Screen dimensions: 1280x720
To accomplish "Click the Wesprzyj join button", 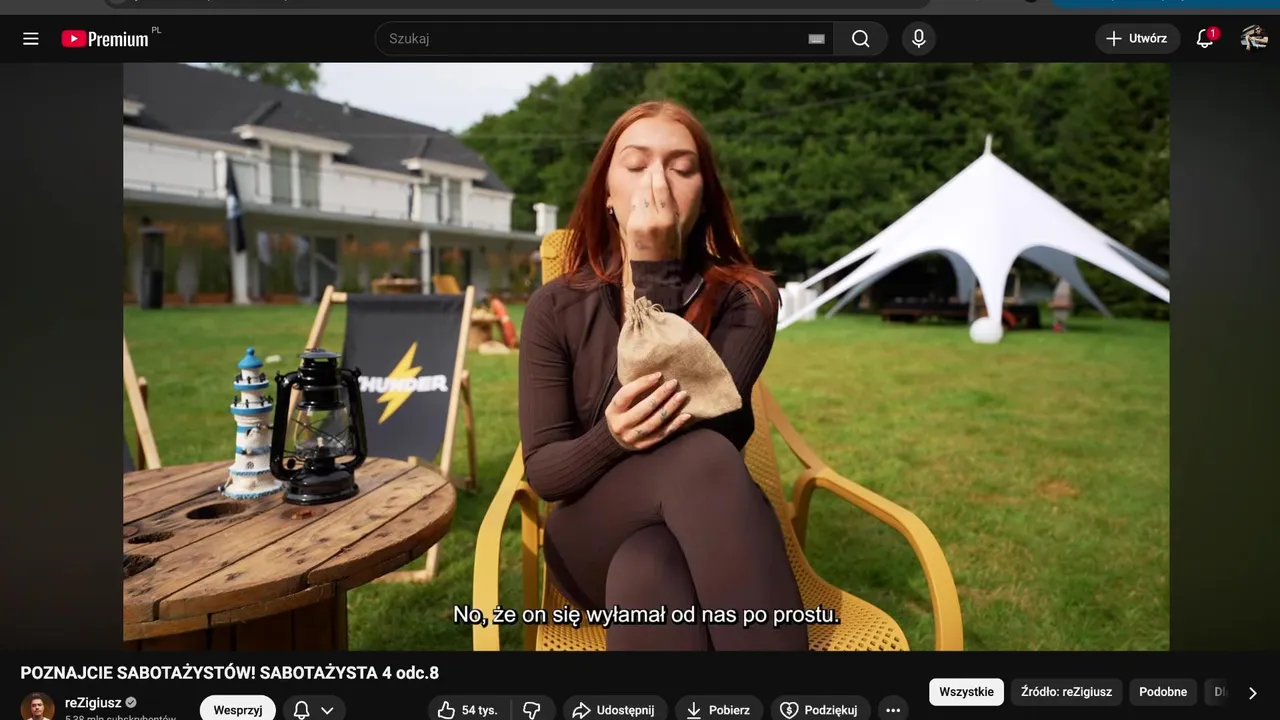I will pos(238,709).
